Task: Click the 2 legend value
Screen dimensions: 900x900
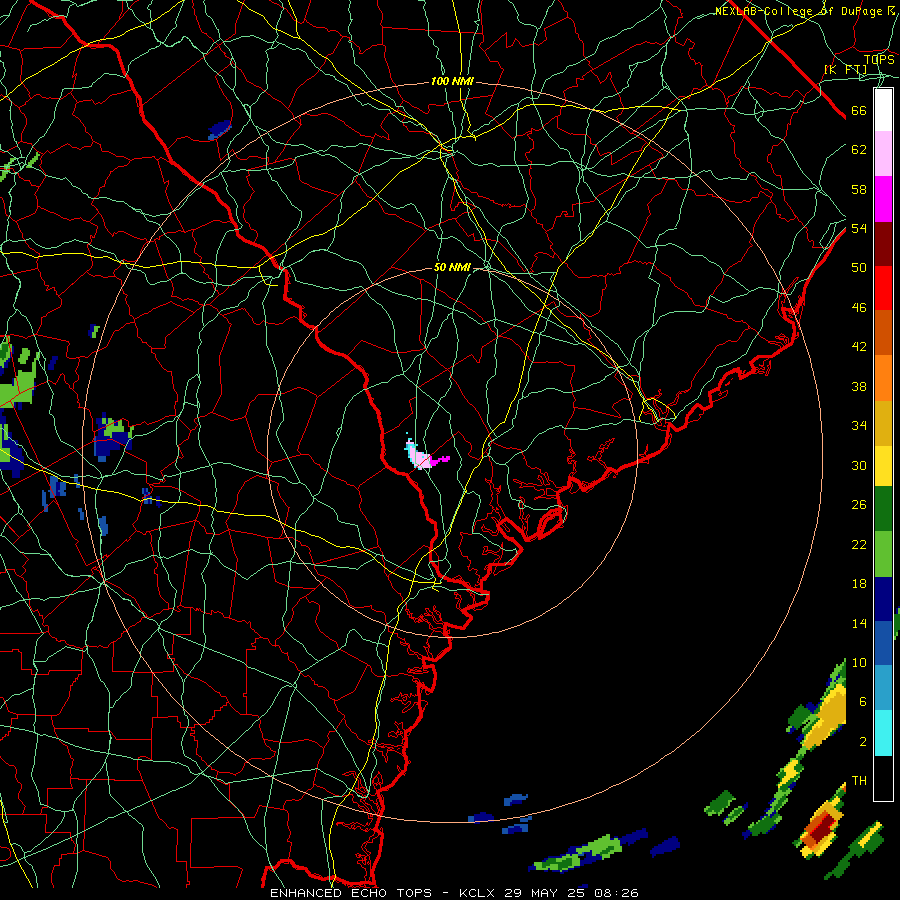Action: coord(862,742)
